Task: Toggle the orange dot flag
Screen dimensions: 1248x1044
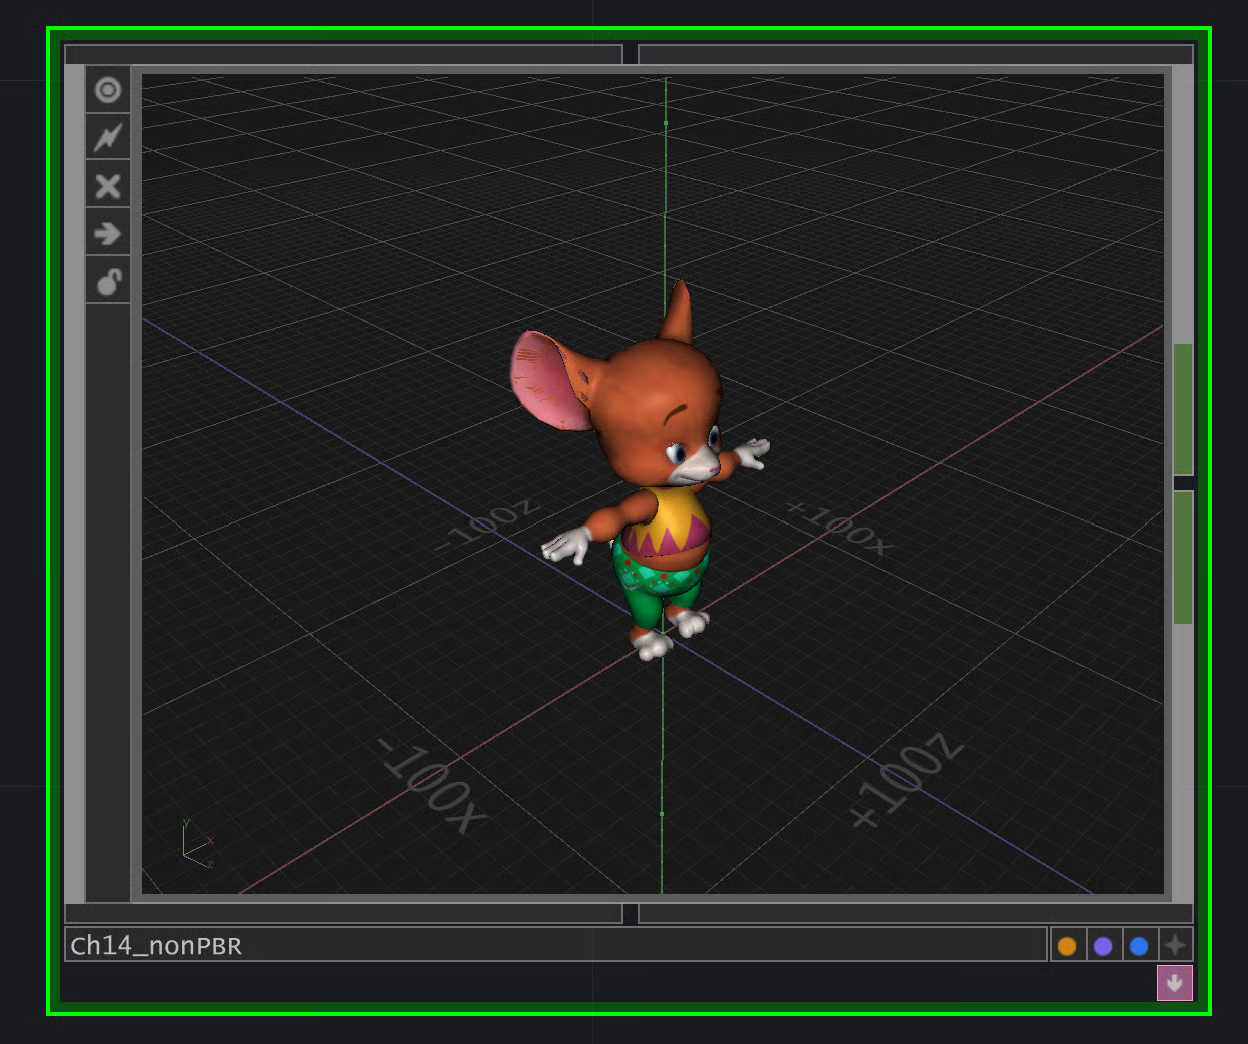Action: pyautogui.click(x=1067, y=946)
